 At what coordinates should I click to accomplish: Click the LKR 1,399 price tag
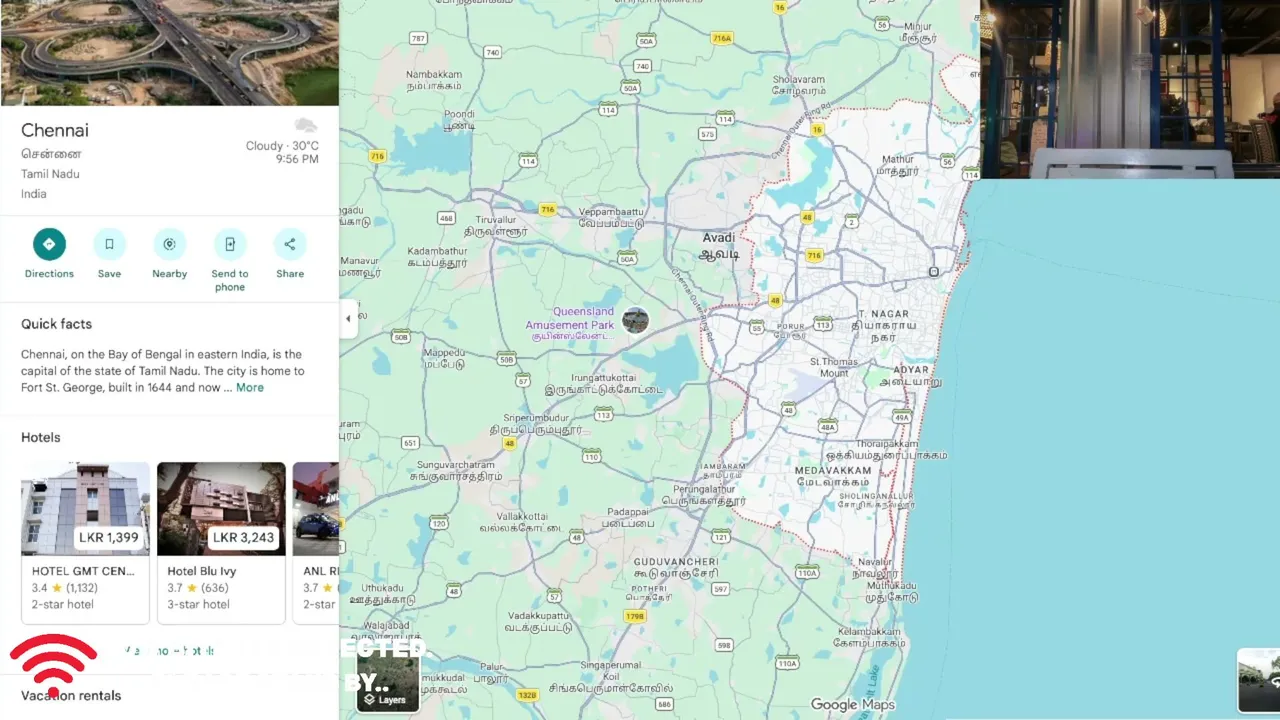[109, 537]
